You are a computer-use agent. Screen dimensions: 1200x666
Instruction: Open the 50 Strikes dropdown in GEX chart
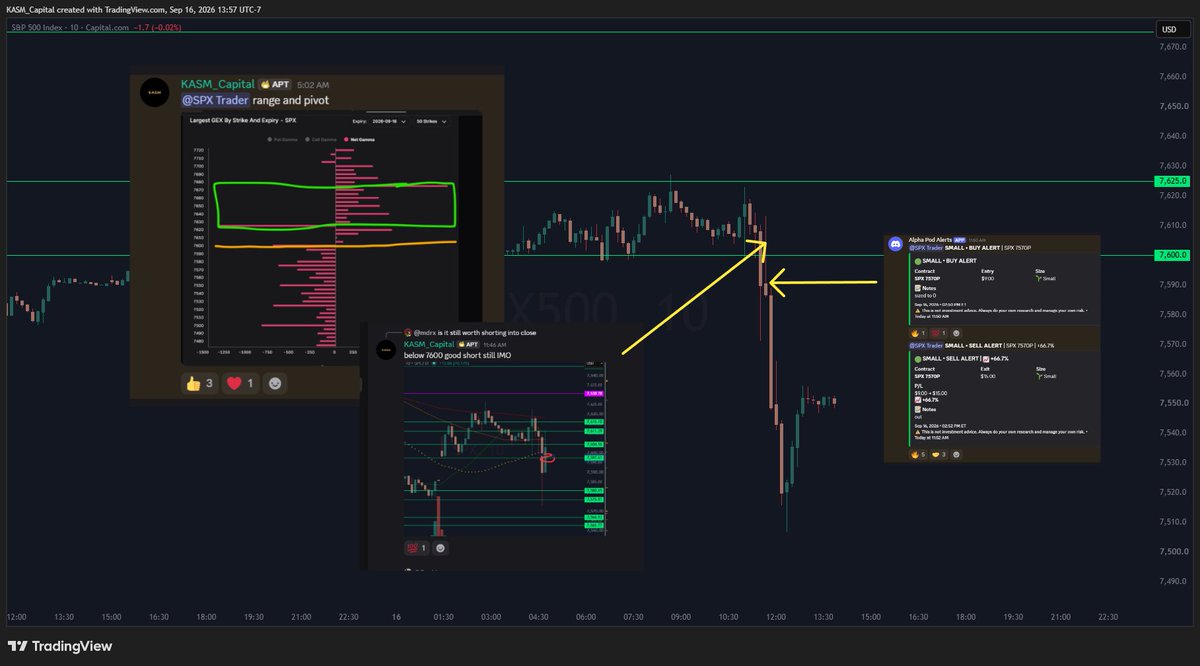click(432, 121)
